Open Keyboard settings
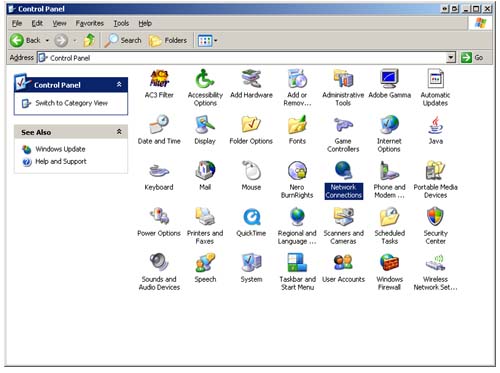This screenshot has height=373, width=500. tap(159, 176)
